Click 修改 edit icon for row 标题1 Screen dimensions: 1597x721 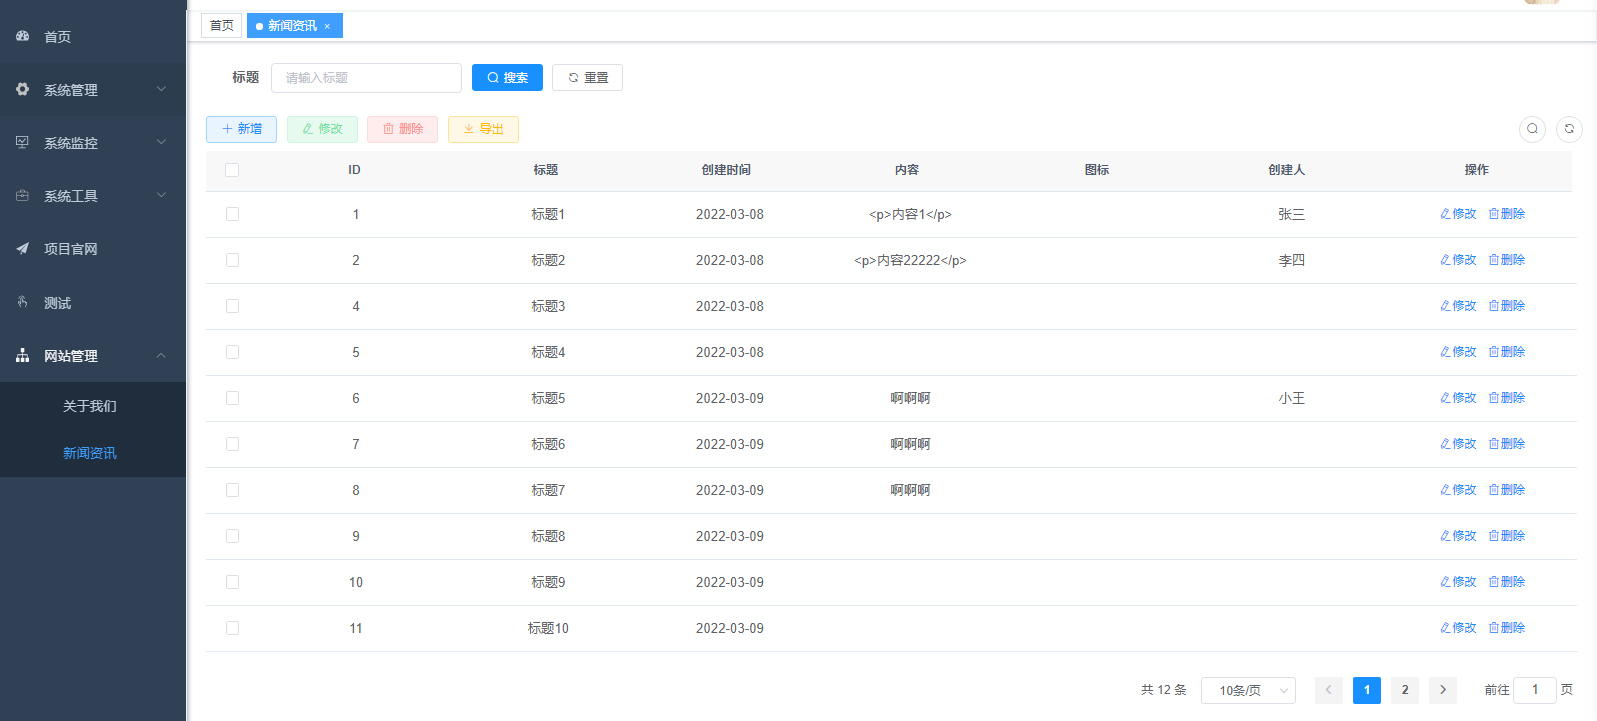click(1445, 214)
